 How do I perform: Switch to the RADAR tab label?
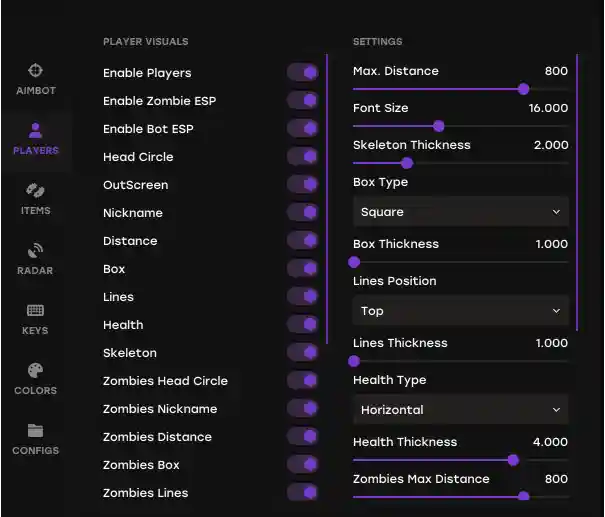(x=35, y=270)
